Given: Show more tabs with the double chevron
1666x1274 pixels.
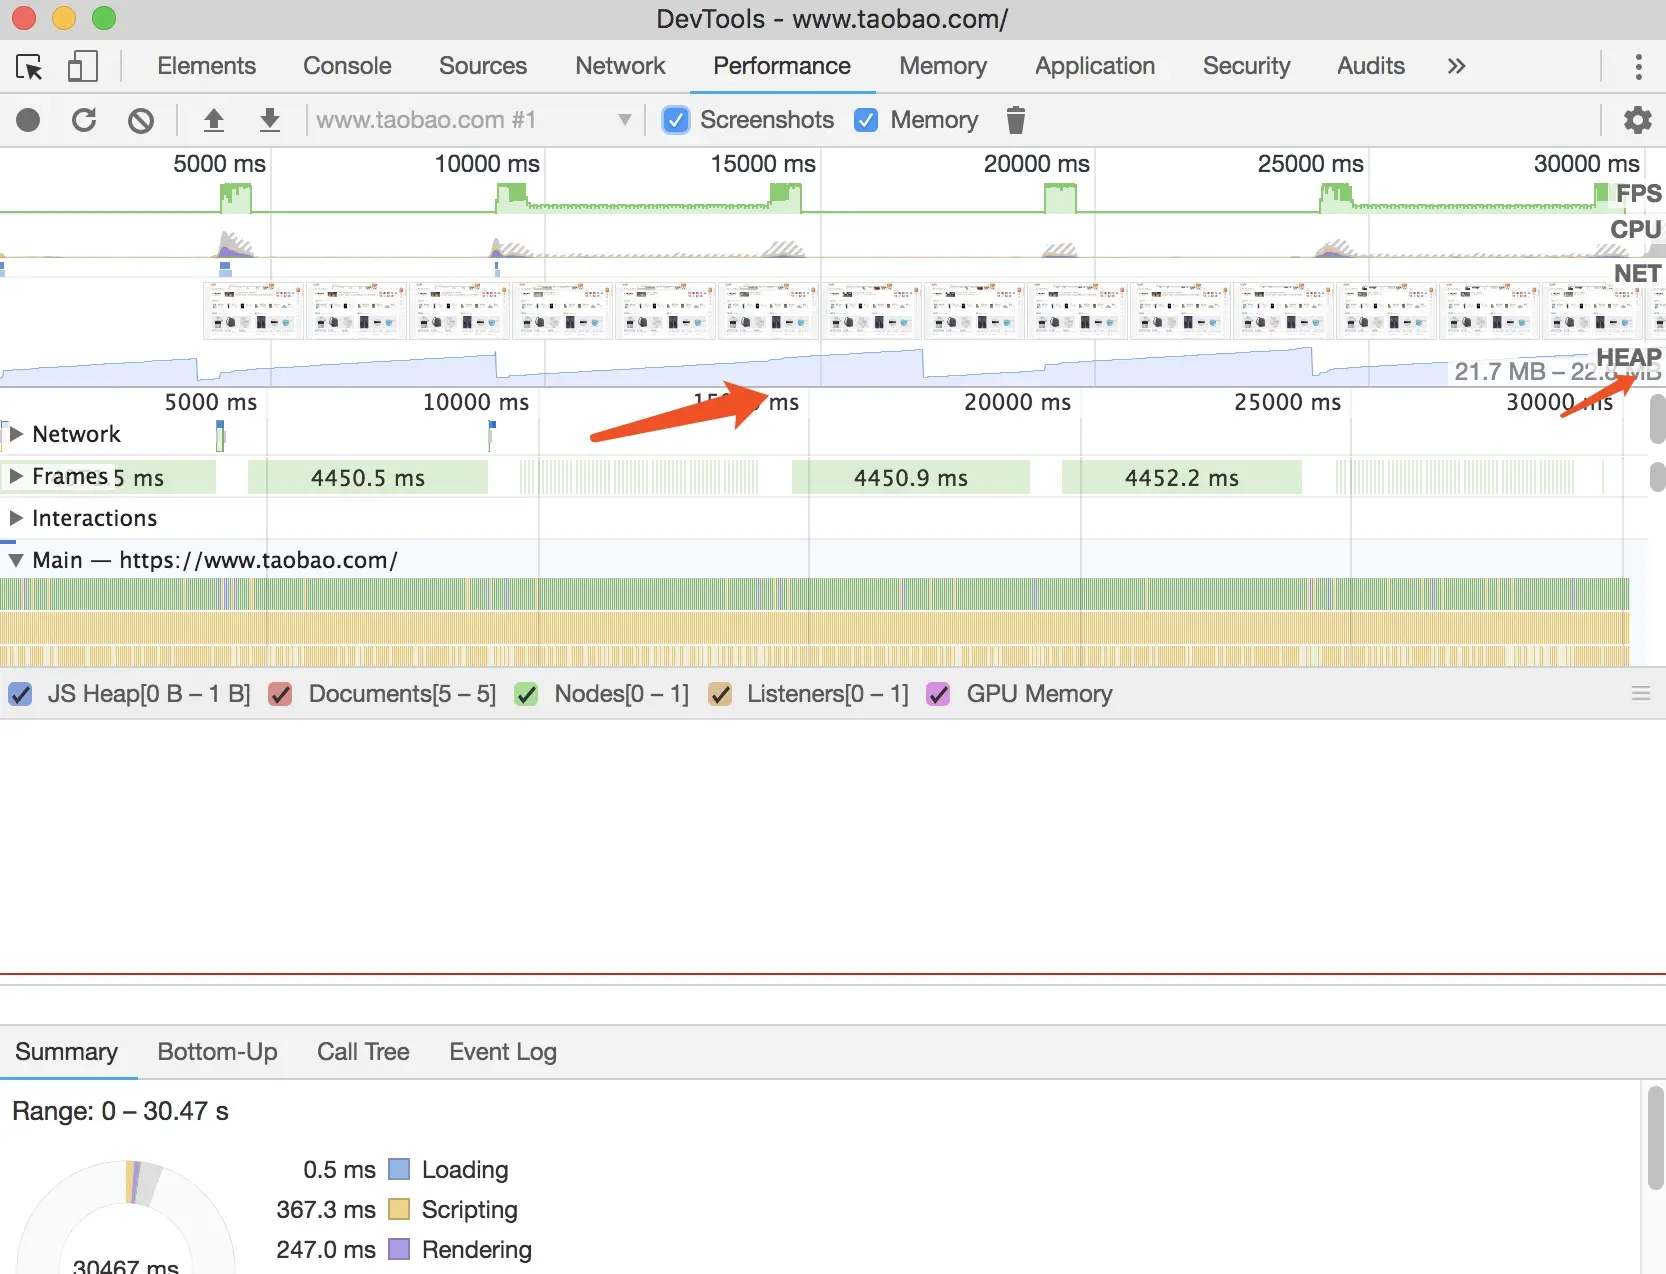Looking at the screenshot, I should pyautogui.click(x=1456, y=66).
